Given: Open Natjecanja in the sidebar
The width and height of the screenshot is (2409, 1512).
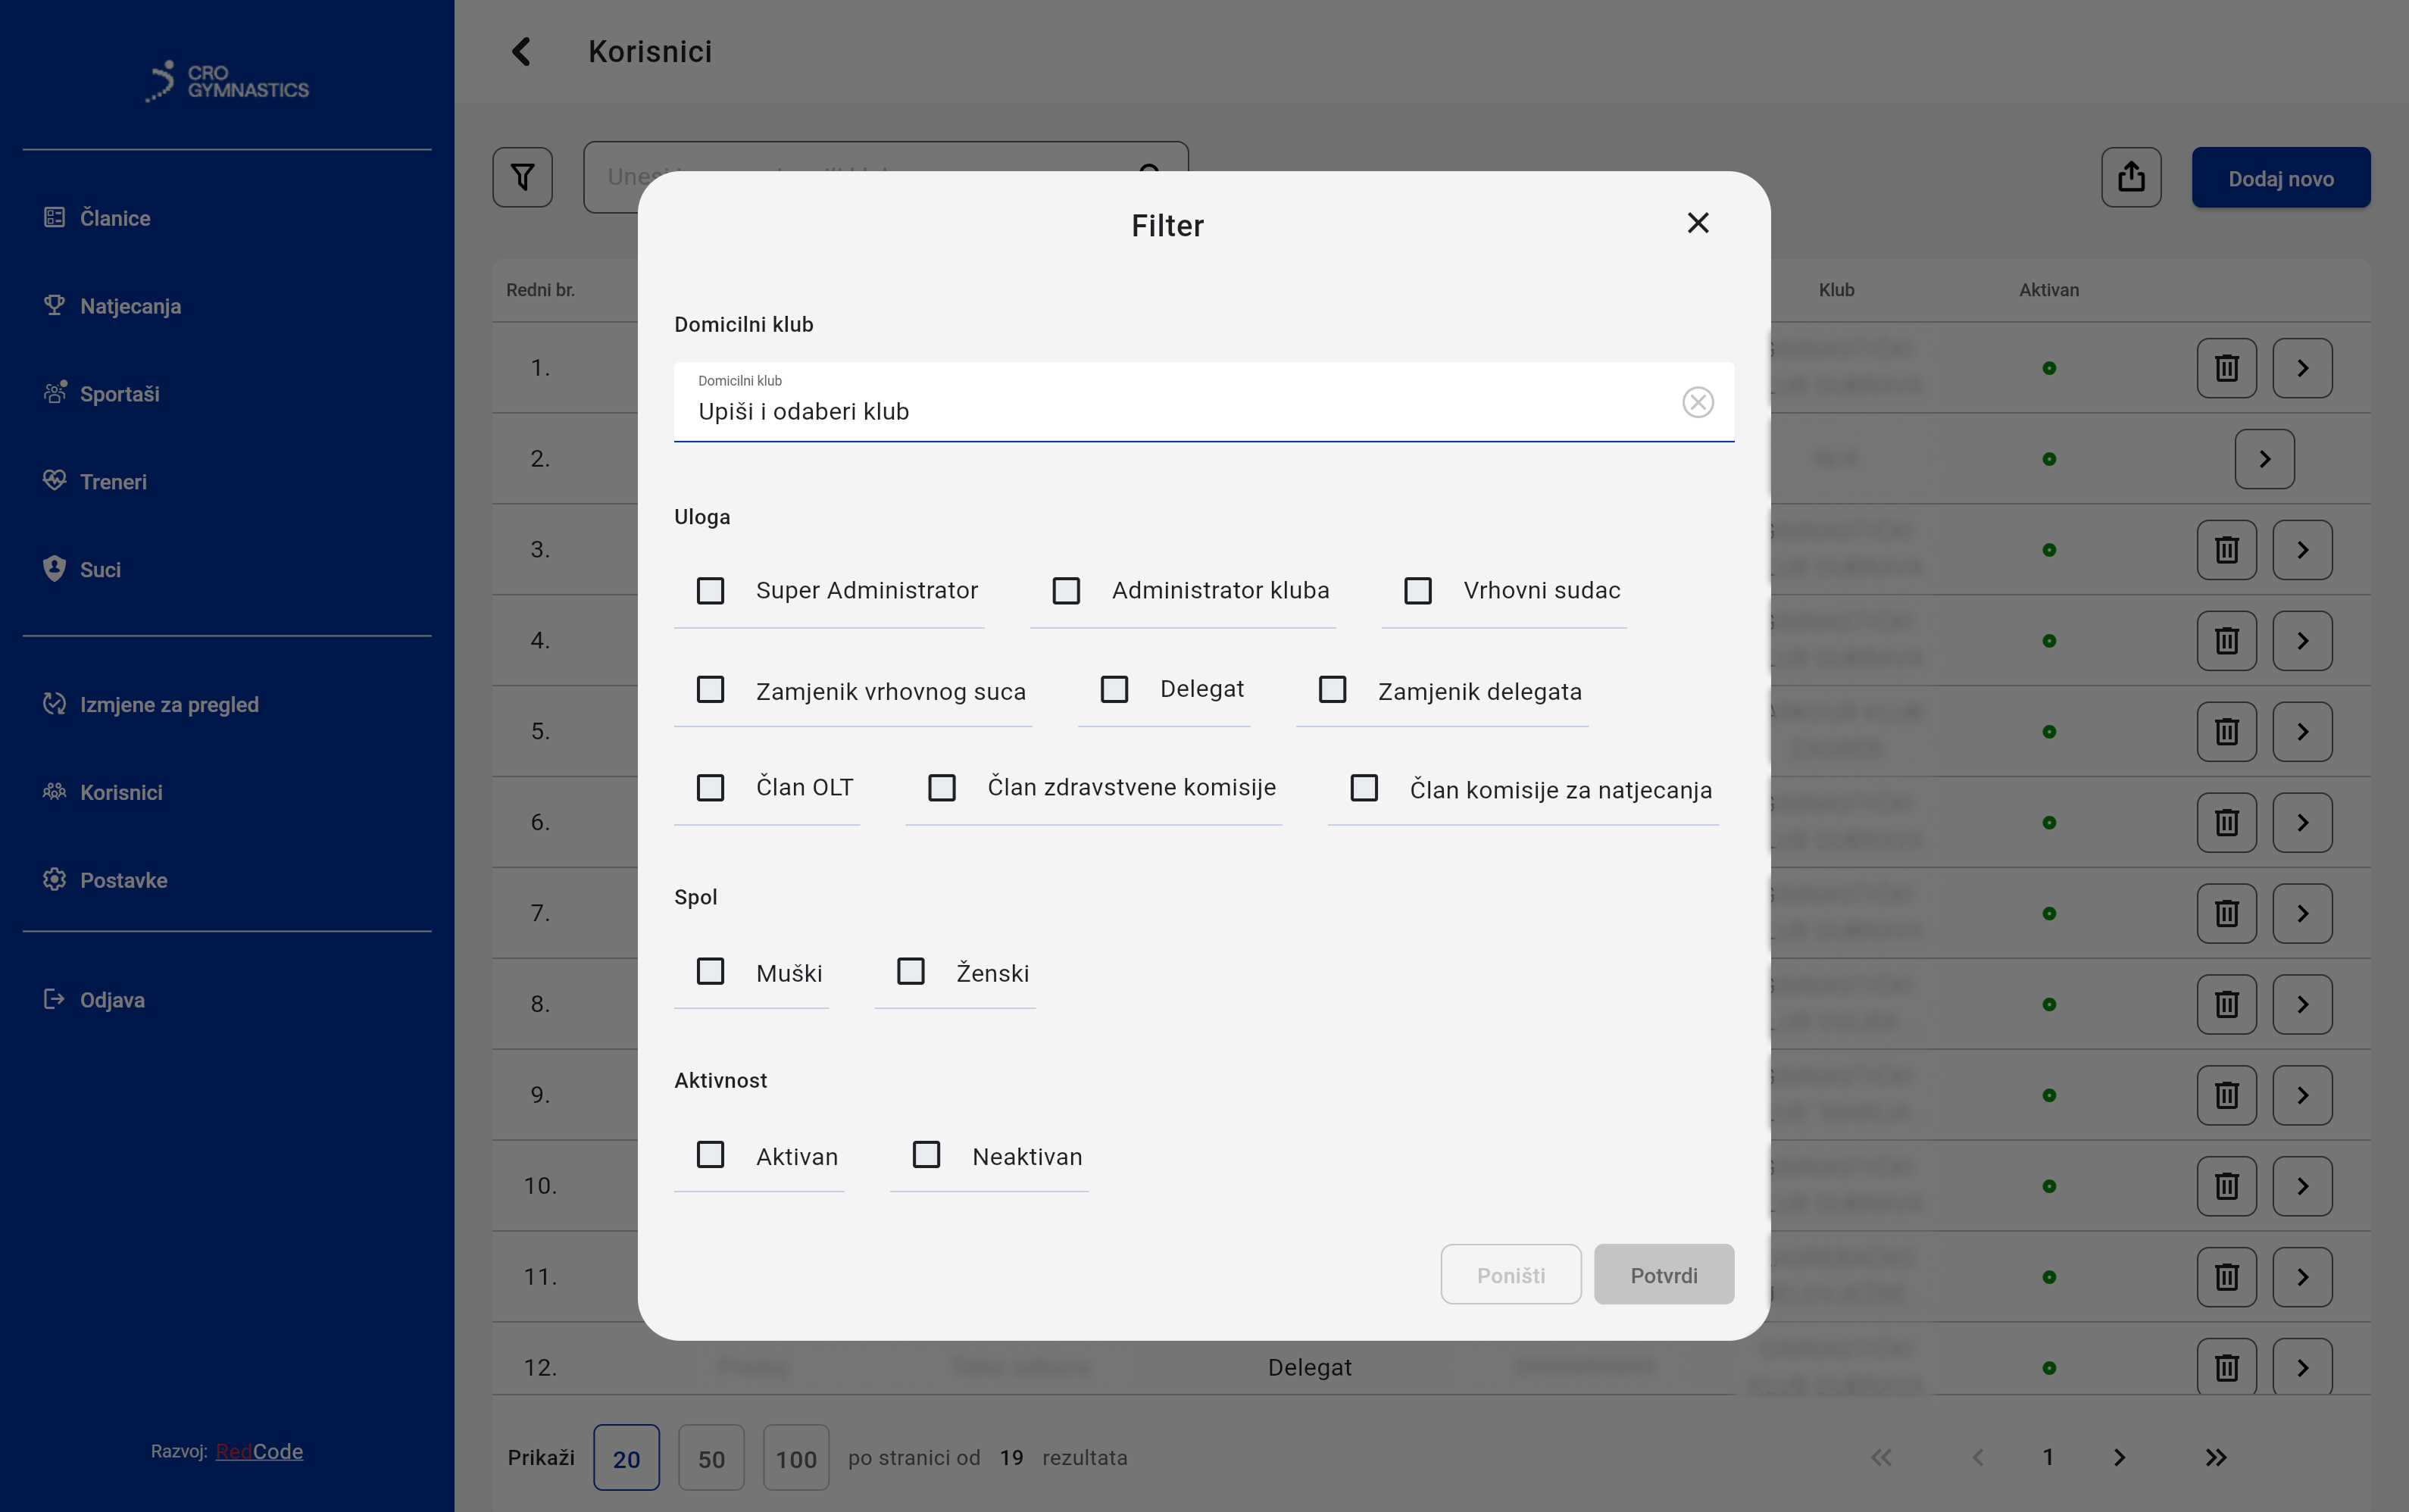Looking at the screenshot, I should [130, 306].
